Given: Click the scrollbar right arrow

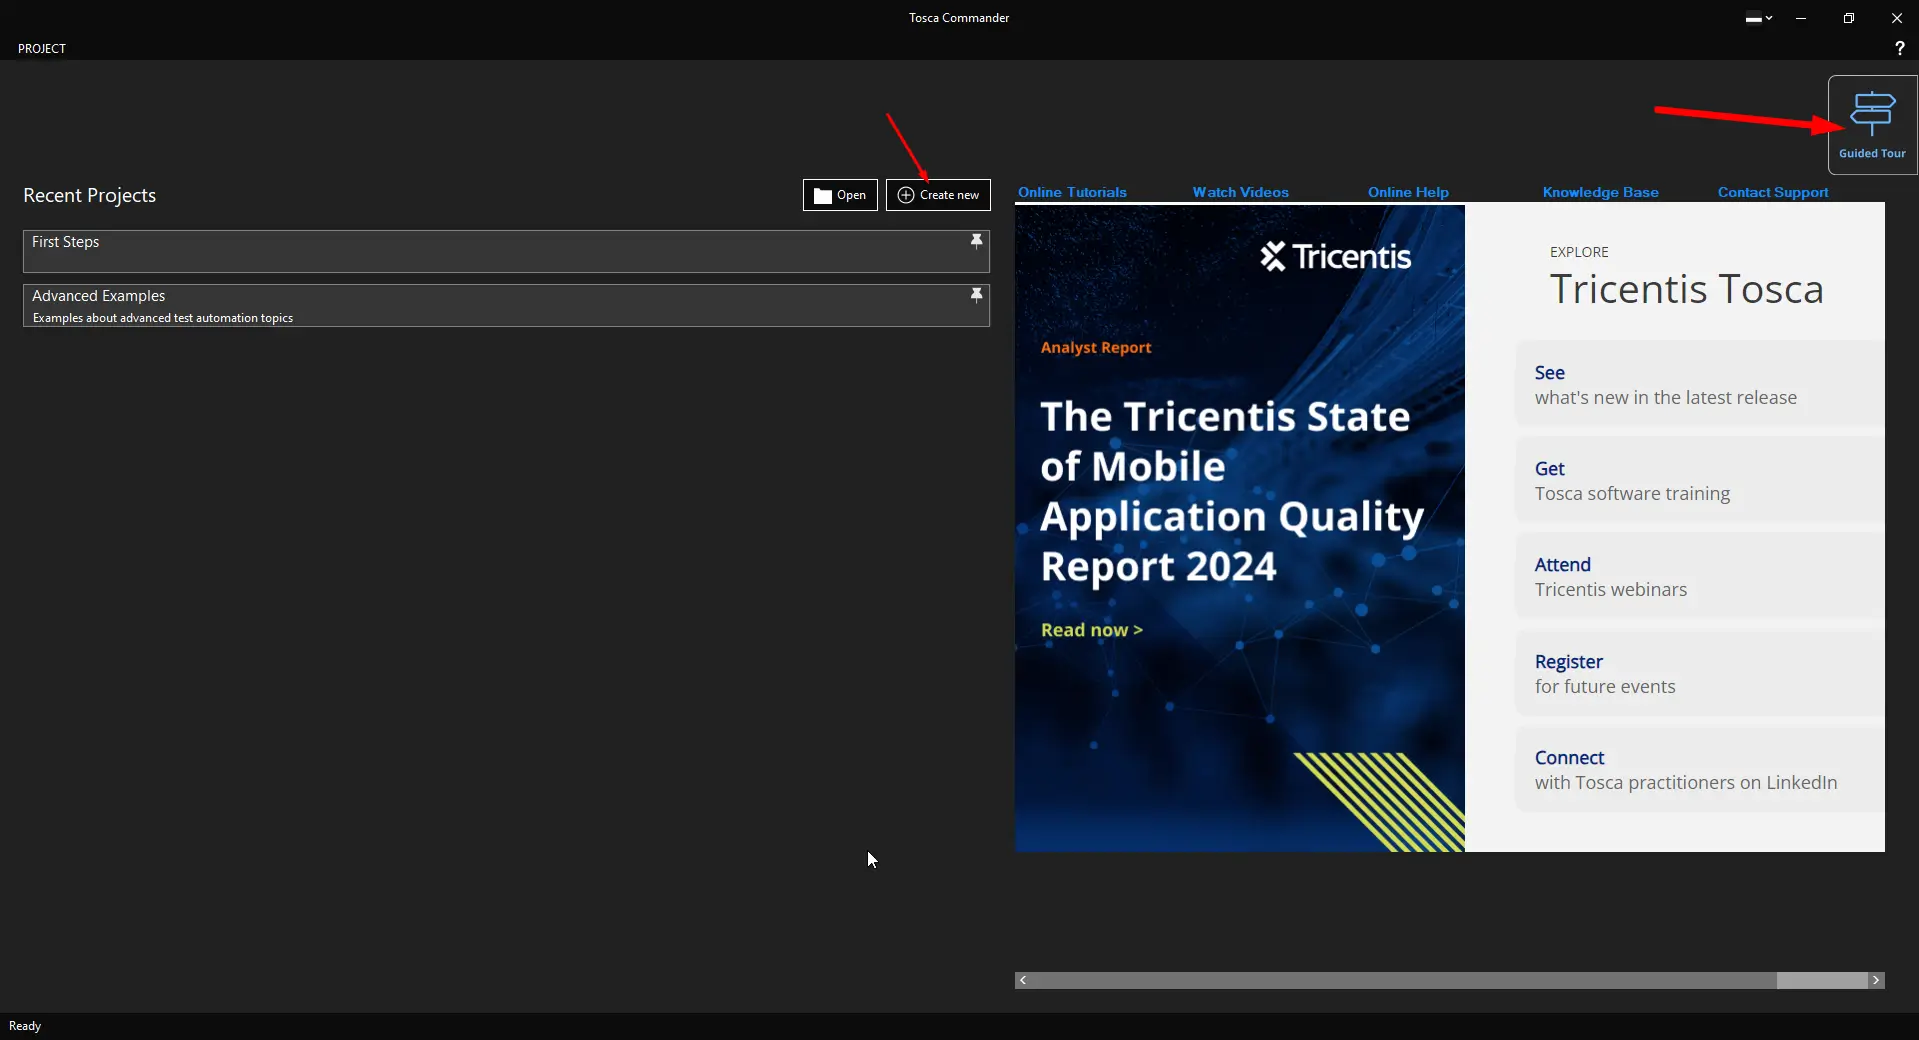Looking at the screenshot, I should coord(1876,980).
